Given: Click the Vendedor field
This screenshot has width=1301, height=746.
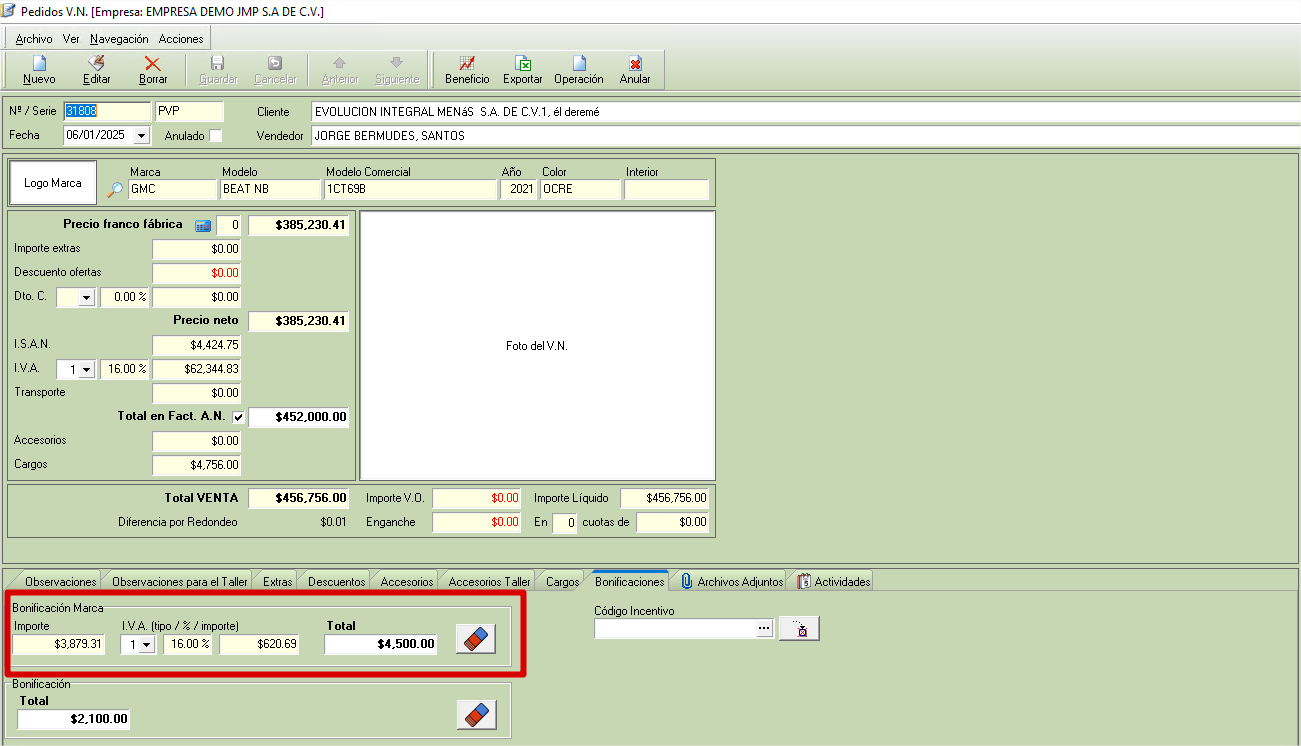Looking at the screenshot, I should [x=806, y=136].
